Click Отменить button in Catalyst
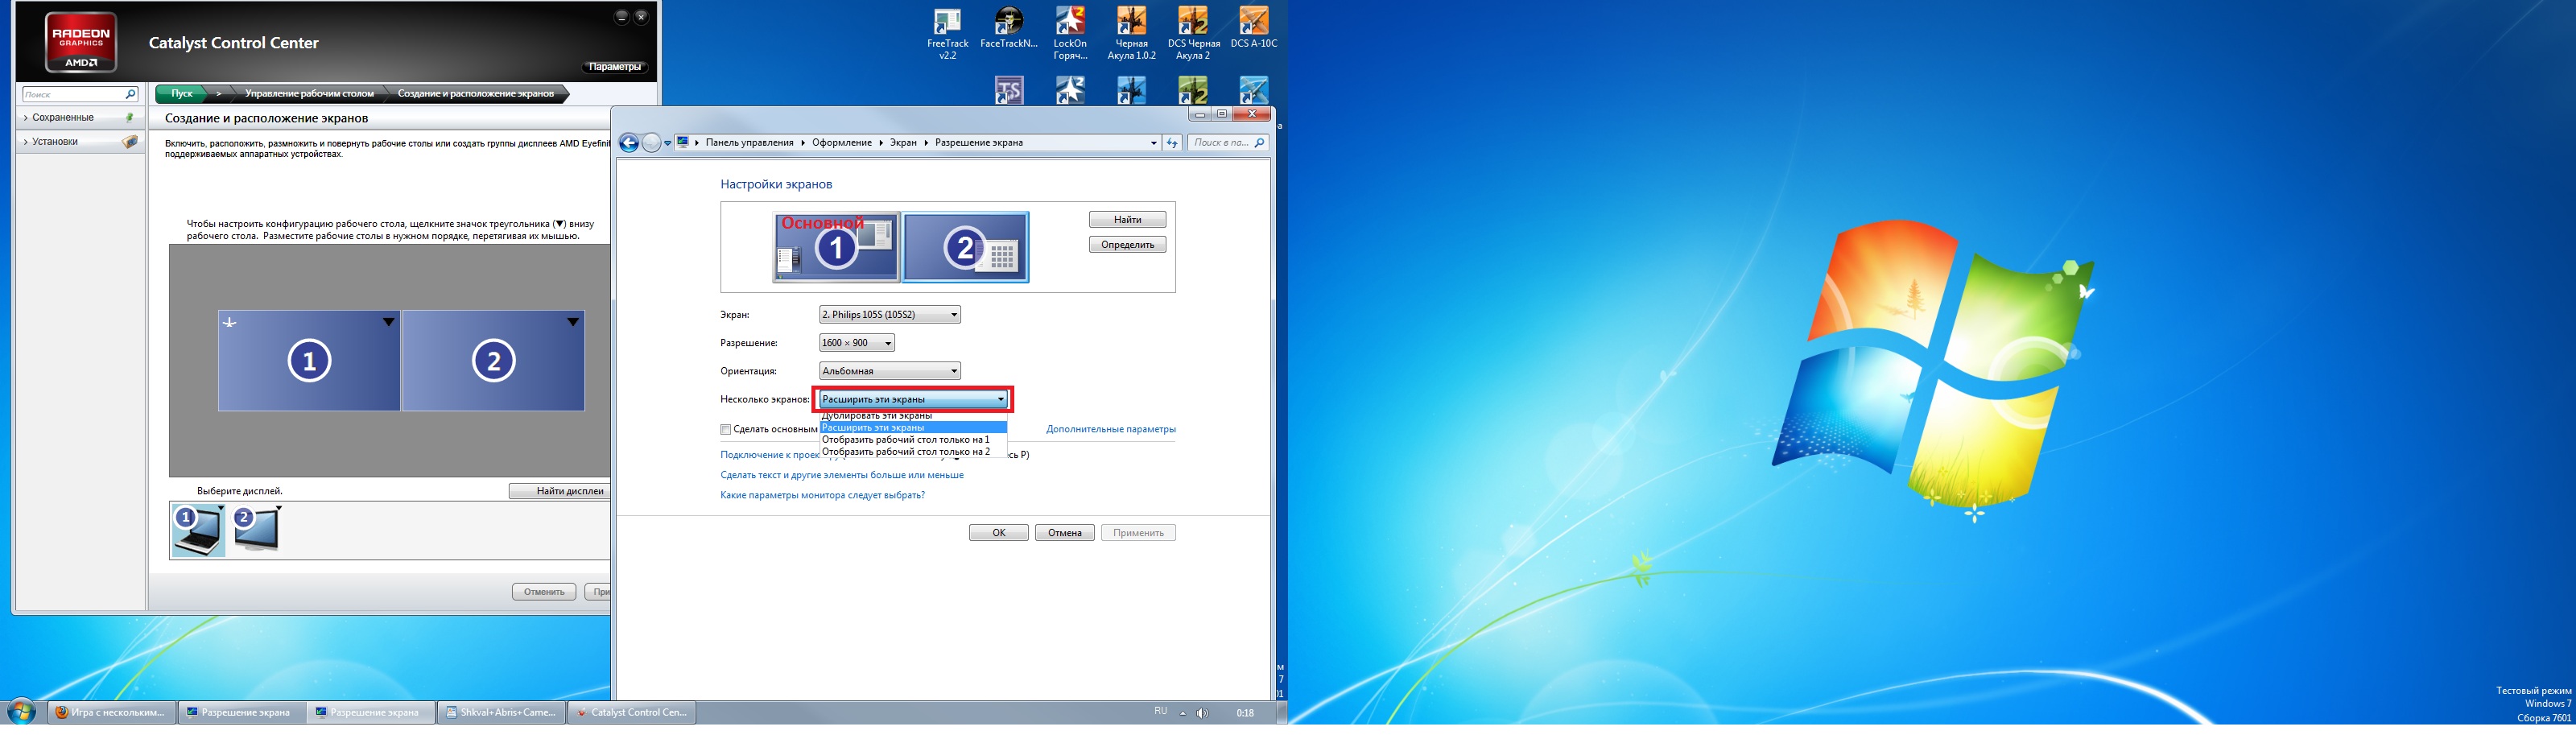The image size is (2576, 739). point(544,592)
